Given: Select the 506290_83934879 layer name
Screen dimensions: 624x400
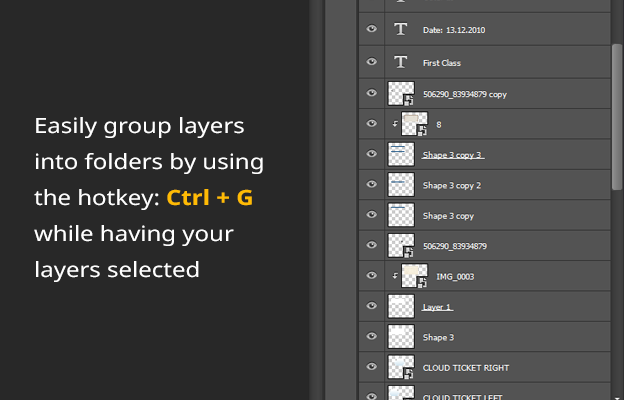Looking at the screenshot, I should (454, 246).
